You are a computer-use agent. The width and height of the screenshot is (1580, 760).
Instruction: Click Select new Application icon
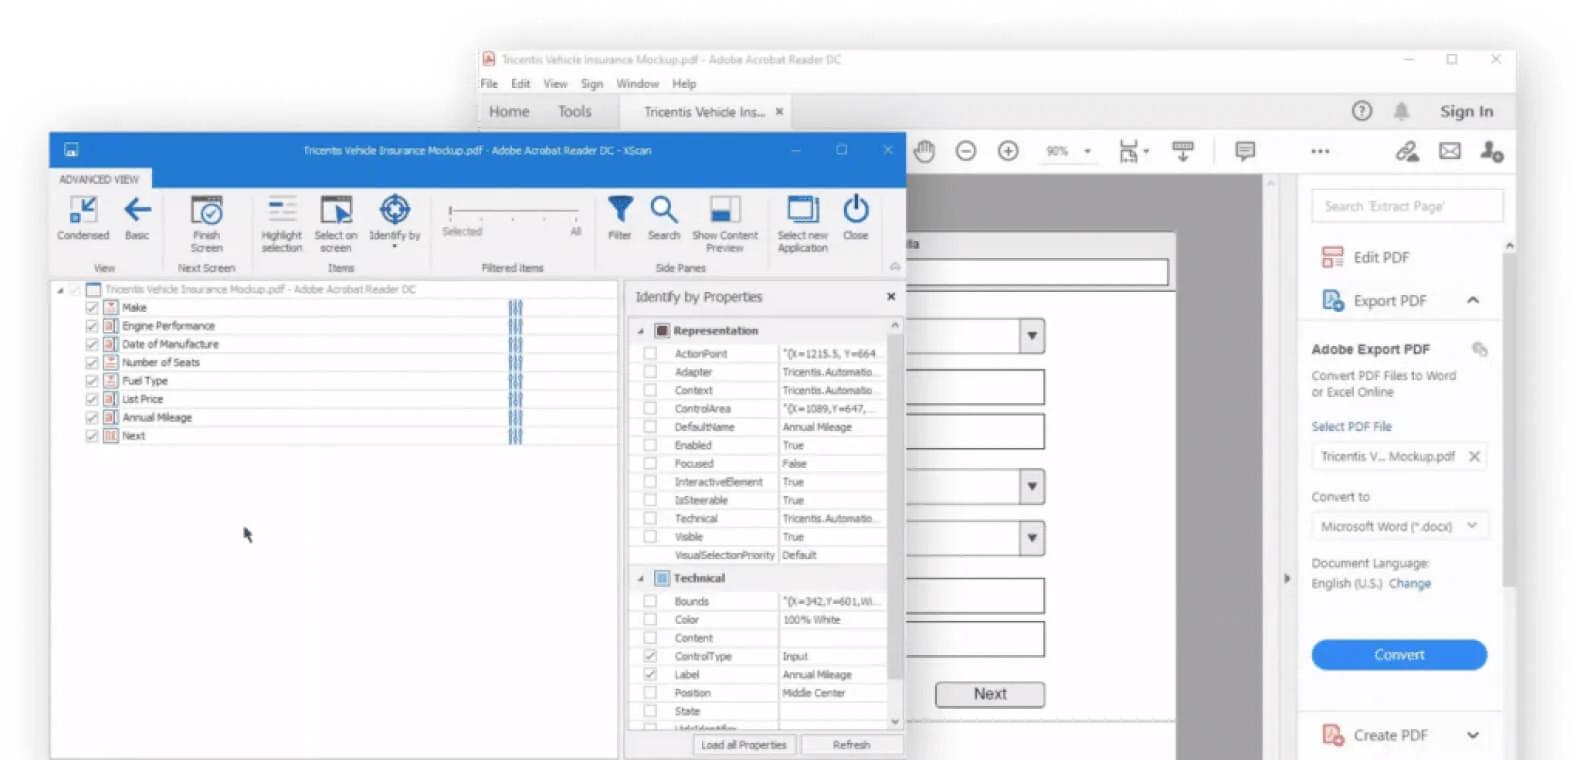coord(802,210)
